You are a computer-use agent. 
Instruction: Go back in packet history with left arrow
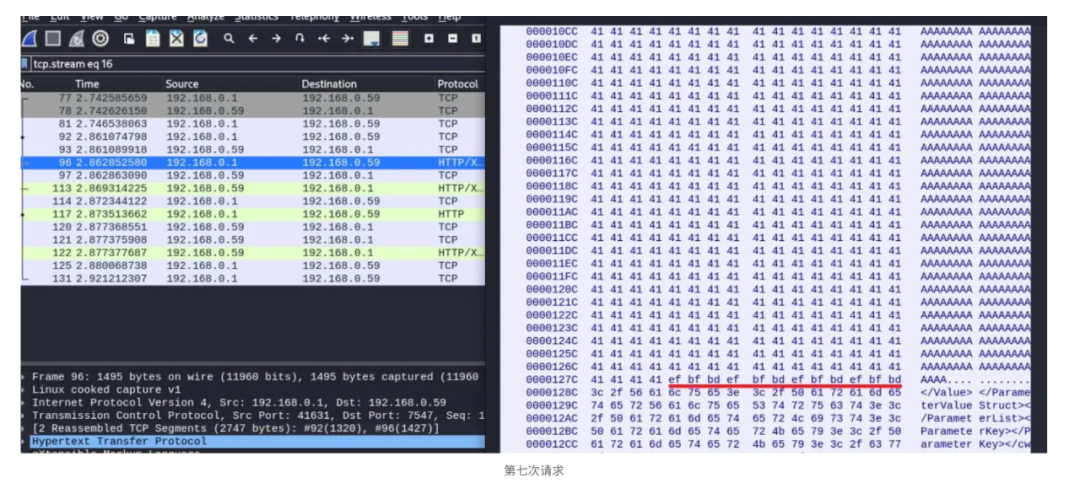click(253, 39)
